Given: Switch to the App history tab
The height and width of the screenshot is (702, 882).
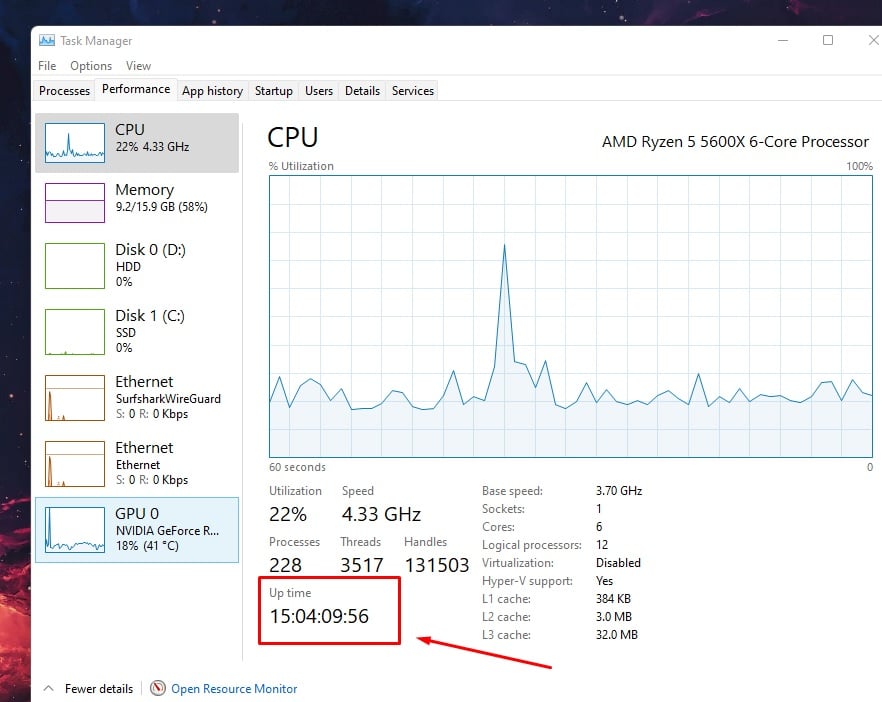Looking at the screenshot, I should click(212, 91).
